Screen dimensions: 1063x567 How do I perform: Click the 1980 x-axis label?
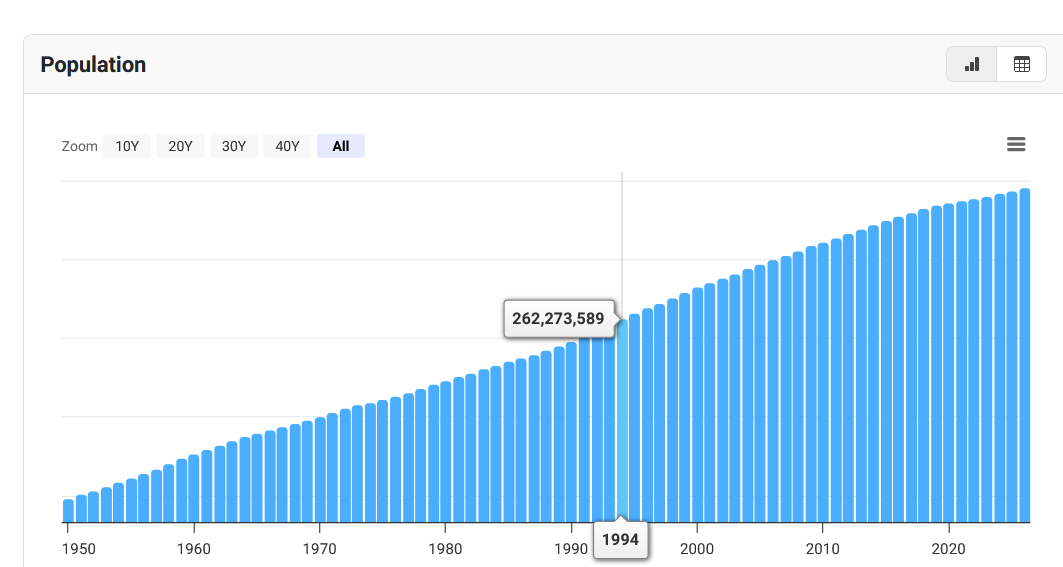[445, 549]
